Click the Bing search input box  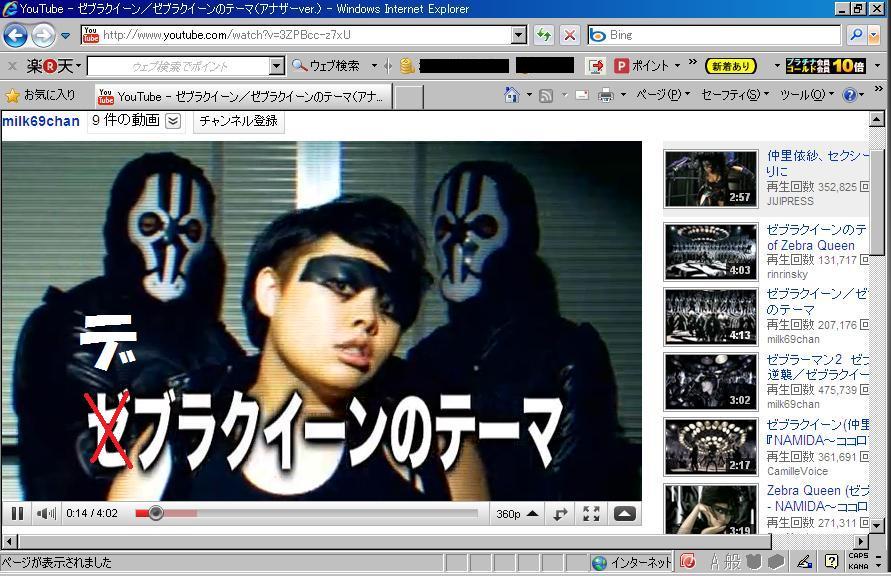pyautogui.click(x=715, y=35)
